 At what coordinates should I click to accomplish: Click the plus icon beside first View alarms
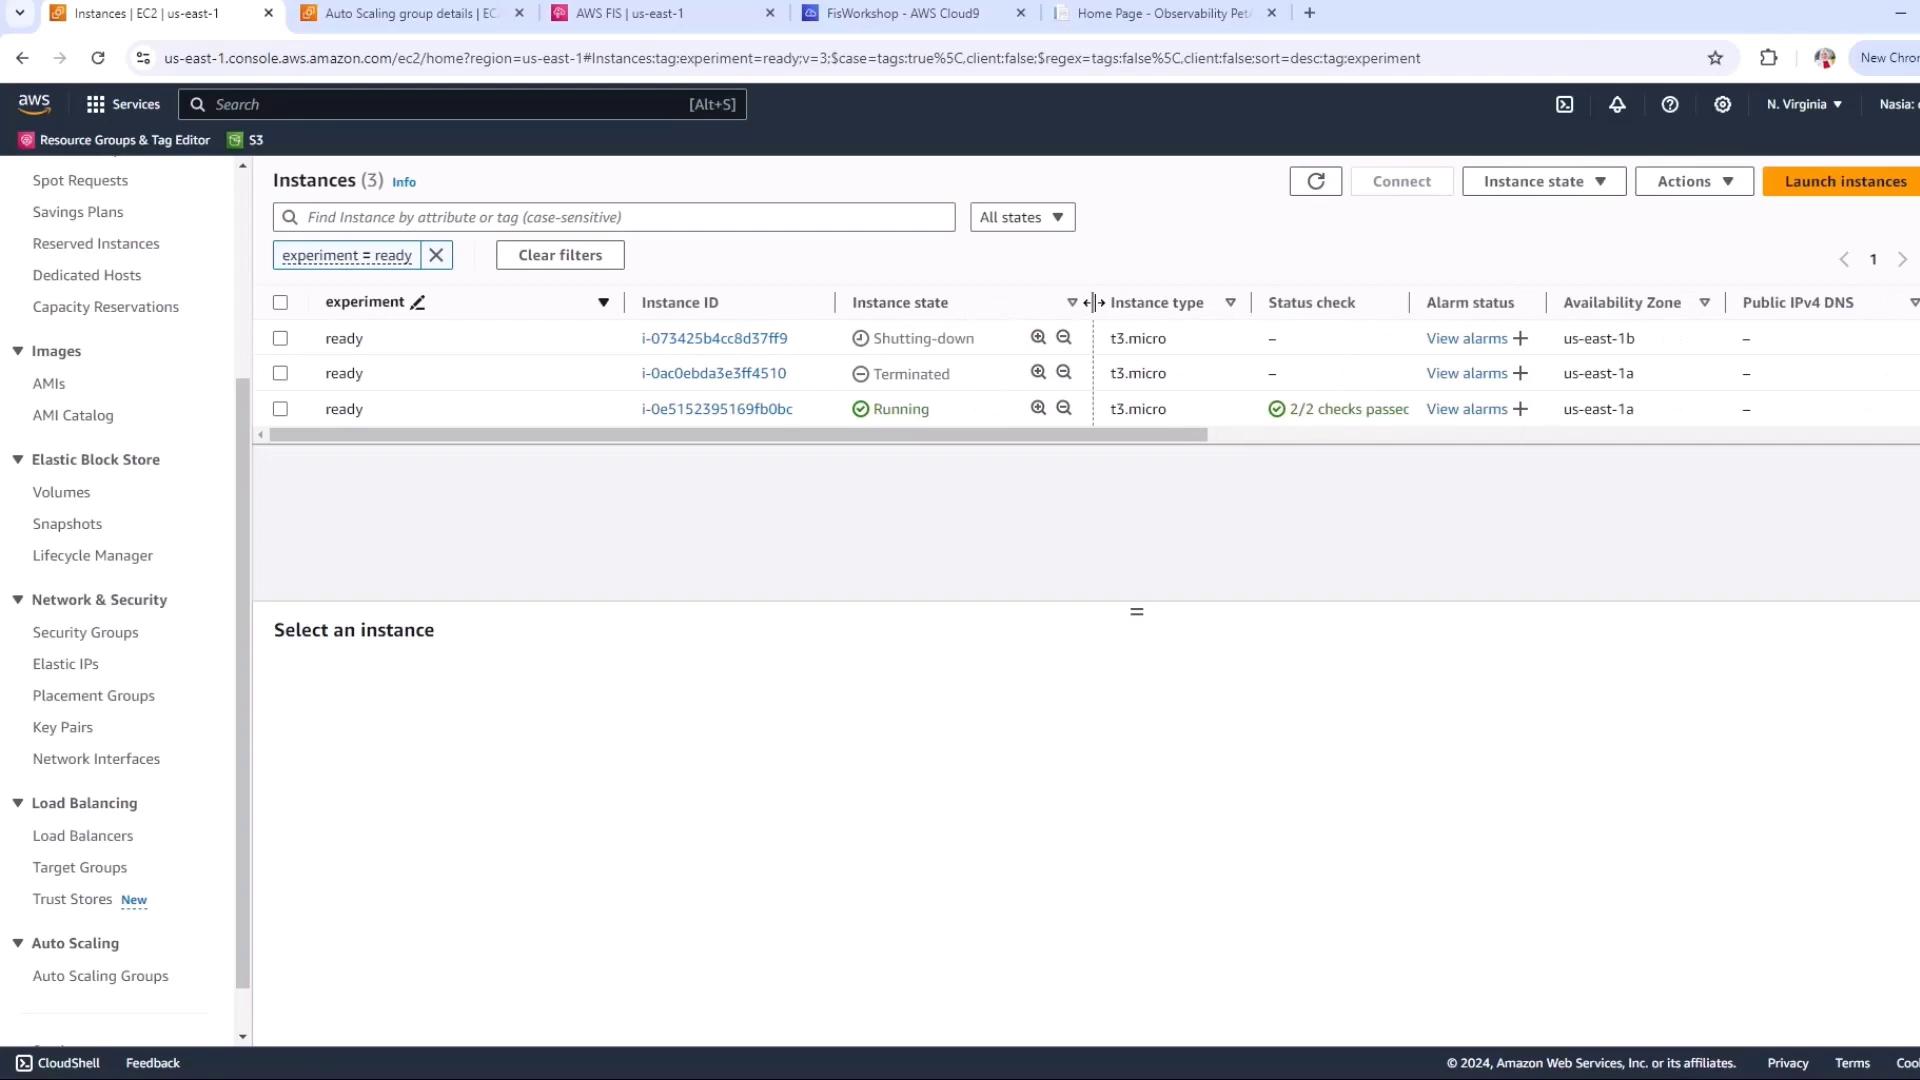[x=1521, y=339]
